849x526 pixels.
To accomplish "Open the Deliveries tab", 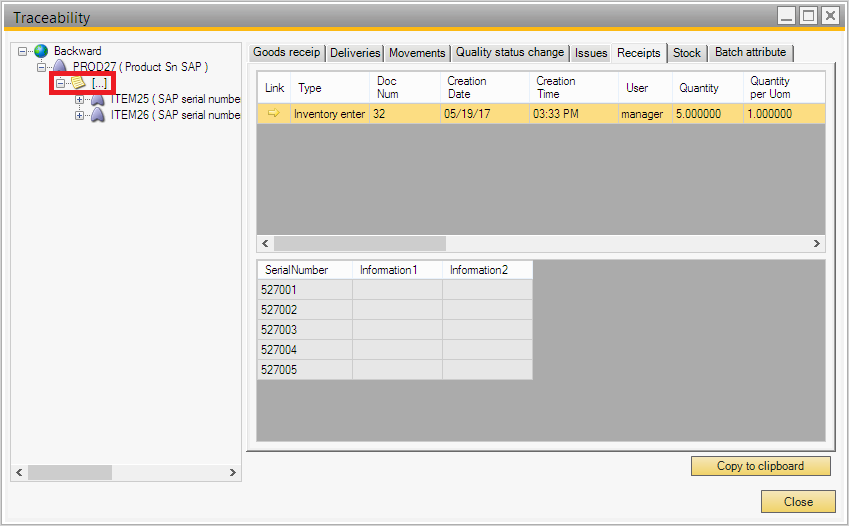I will coord(355,53).
